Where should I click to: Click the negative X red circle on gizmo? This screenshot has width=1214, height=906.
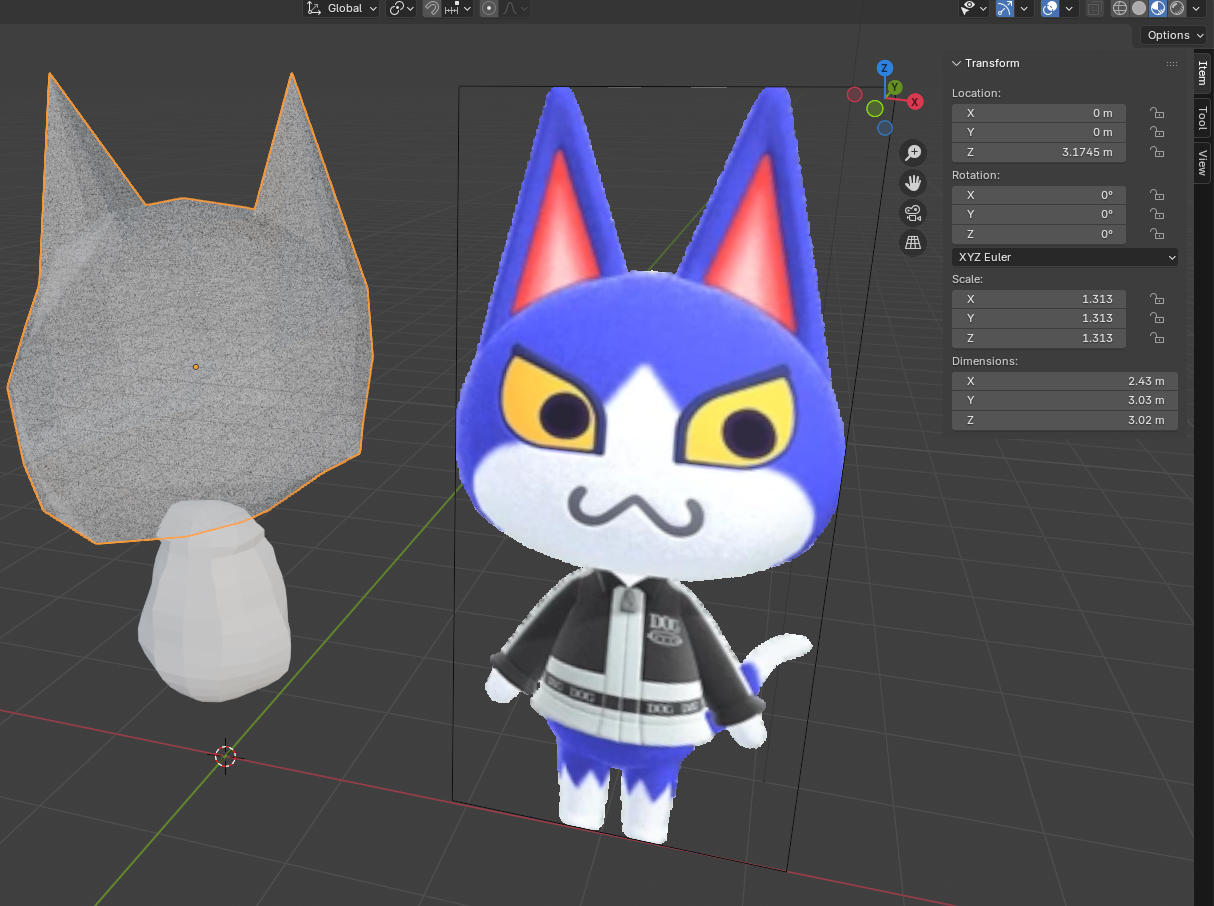point(854,94)
